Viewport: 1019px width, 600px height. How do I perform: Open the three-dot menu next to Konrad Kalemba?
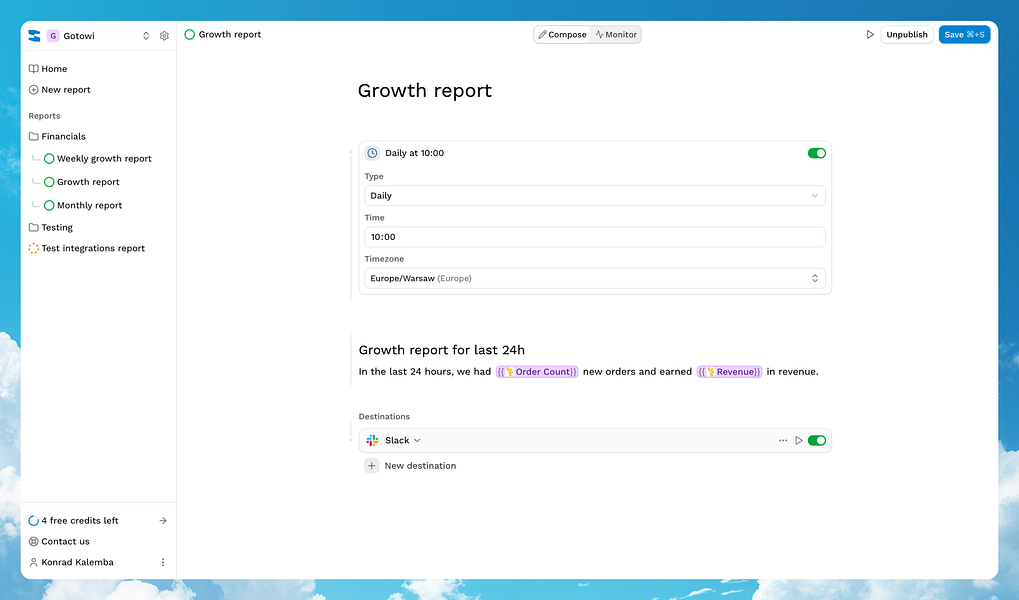163,562
